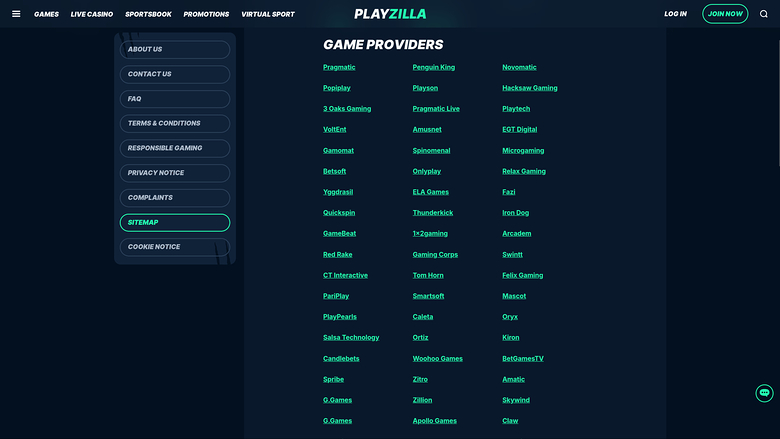Open the Live Casino menu
The image size is (780, 439).
pos(92,14)
